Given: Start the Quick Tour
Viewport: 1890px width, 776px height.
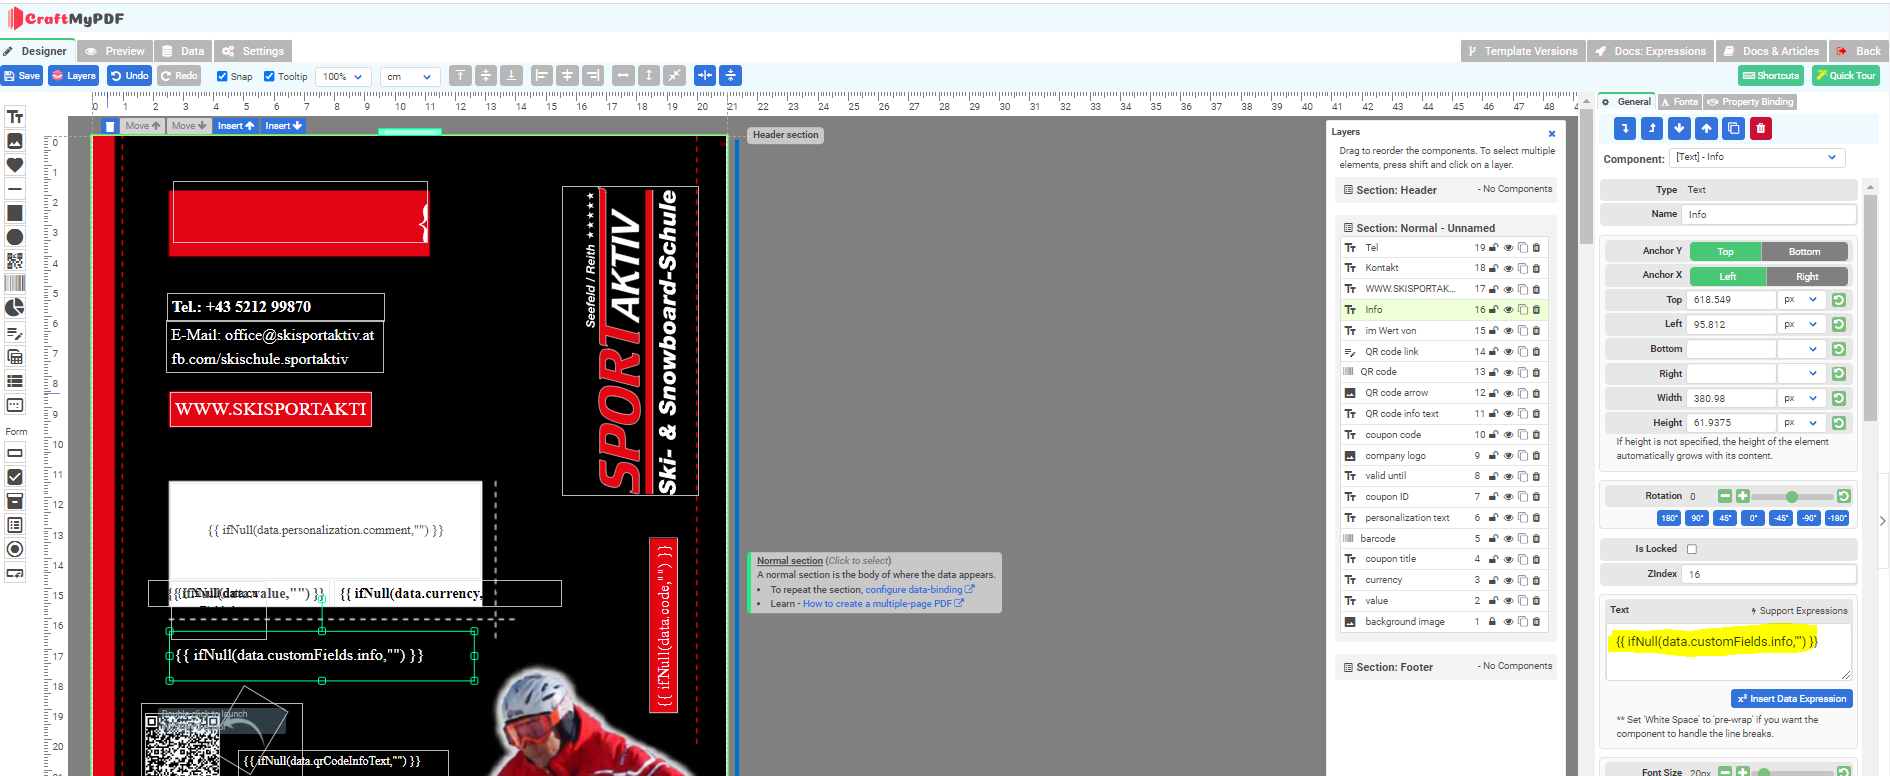Looking at the screenshot, I should click(1846, 76).
